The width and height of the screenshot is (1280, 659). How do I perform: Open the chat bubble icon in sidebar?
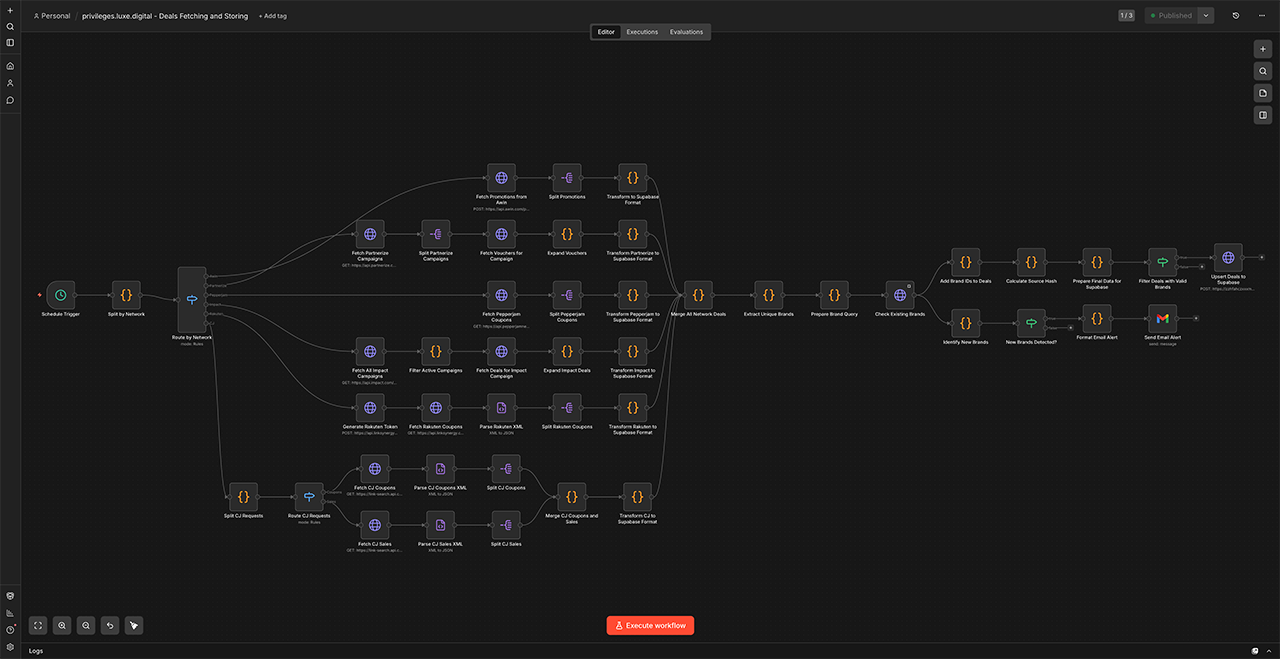click(x=10, y=100)
